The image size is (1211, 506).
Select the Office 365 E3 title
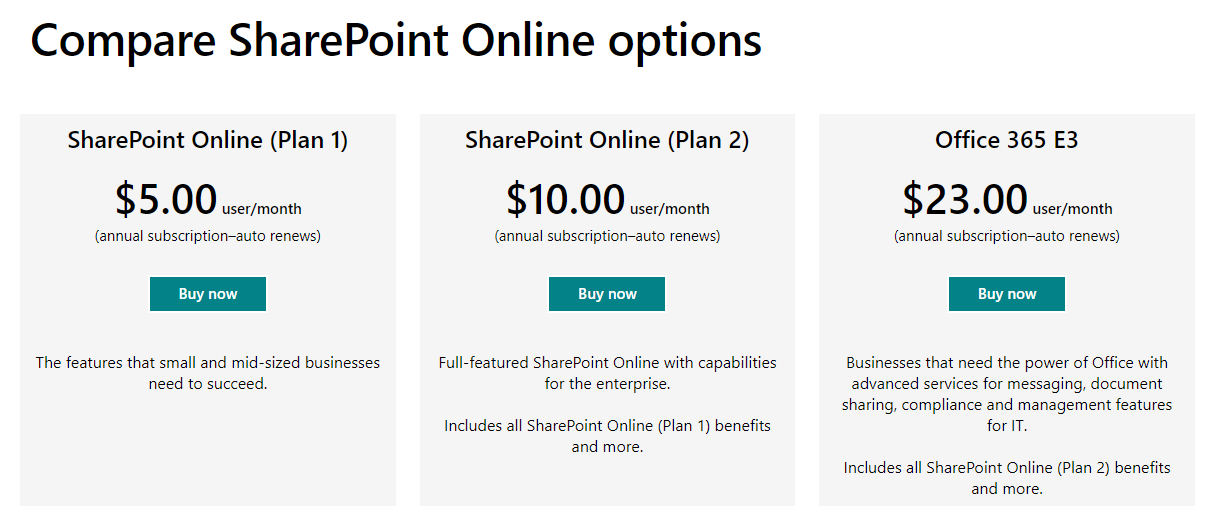point(1007,140)
